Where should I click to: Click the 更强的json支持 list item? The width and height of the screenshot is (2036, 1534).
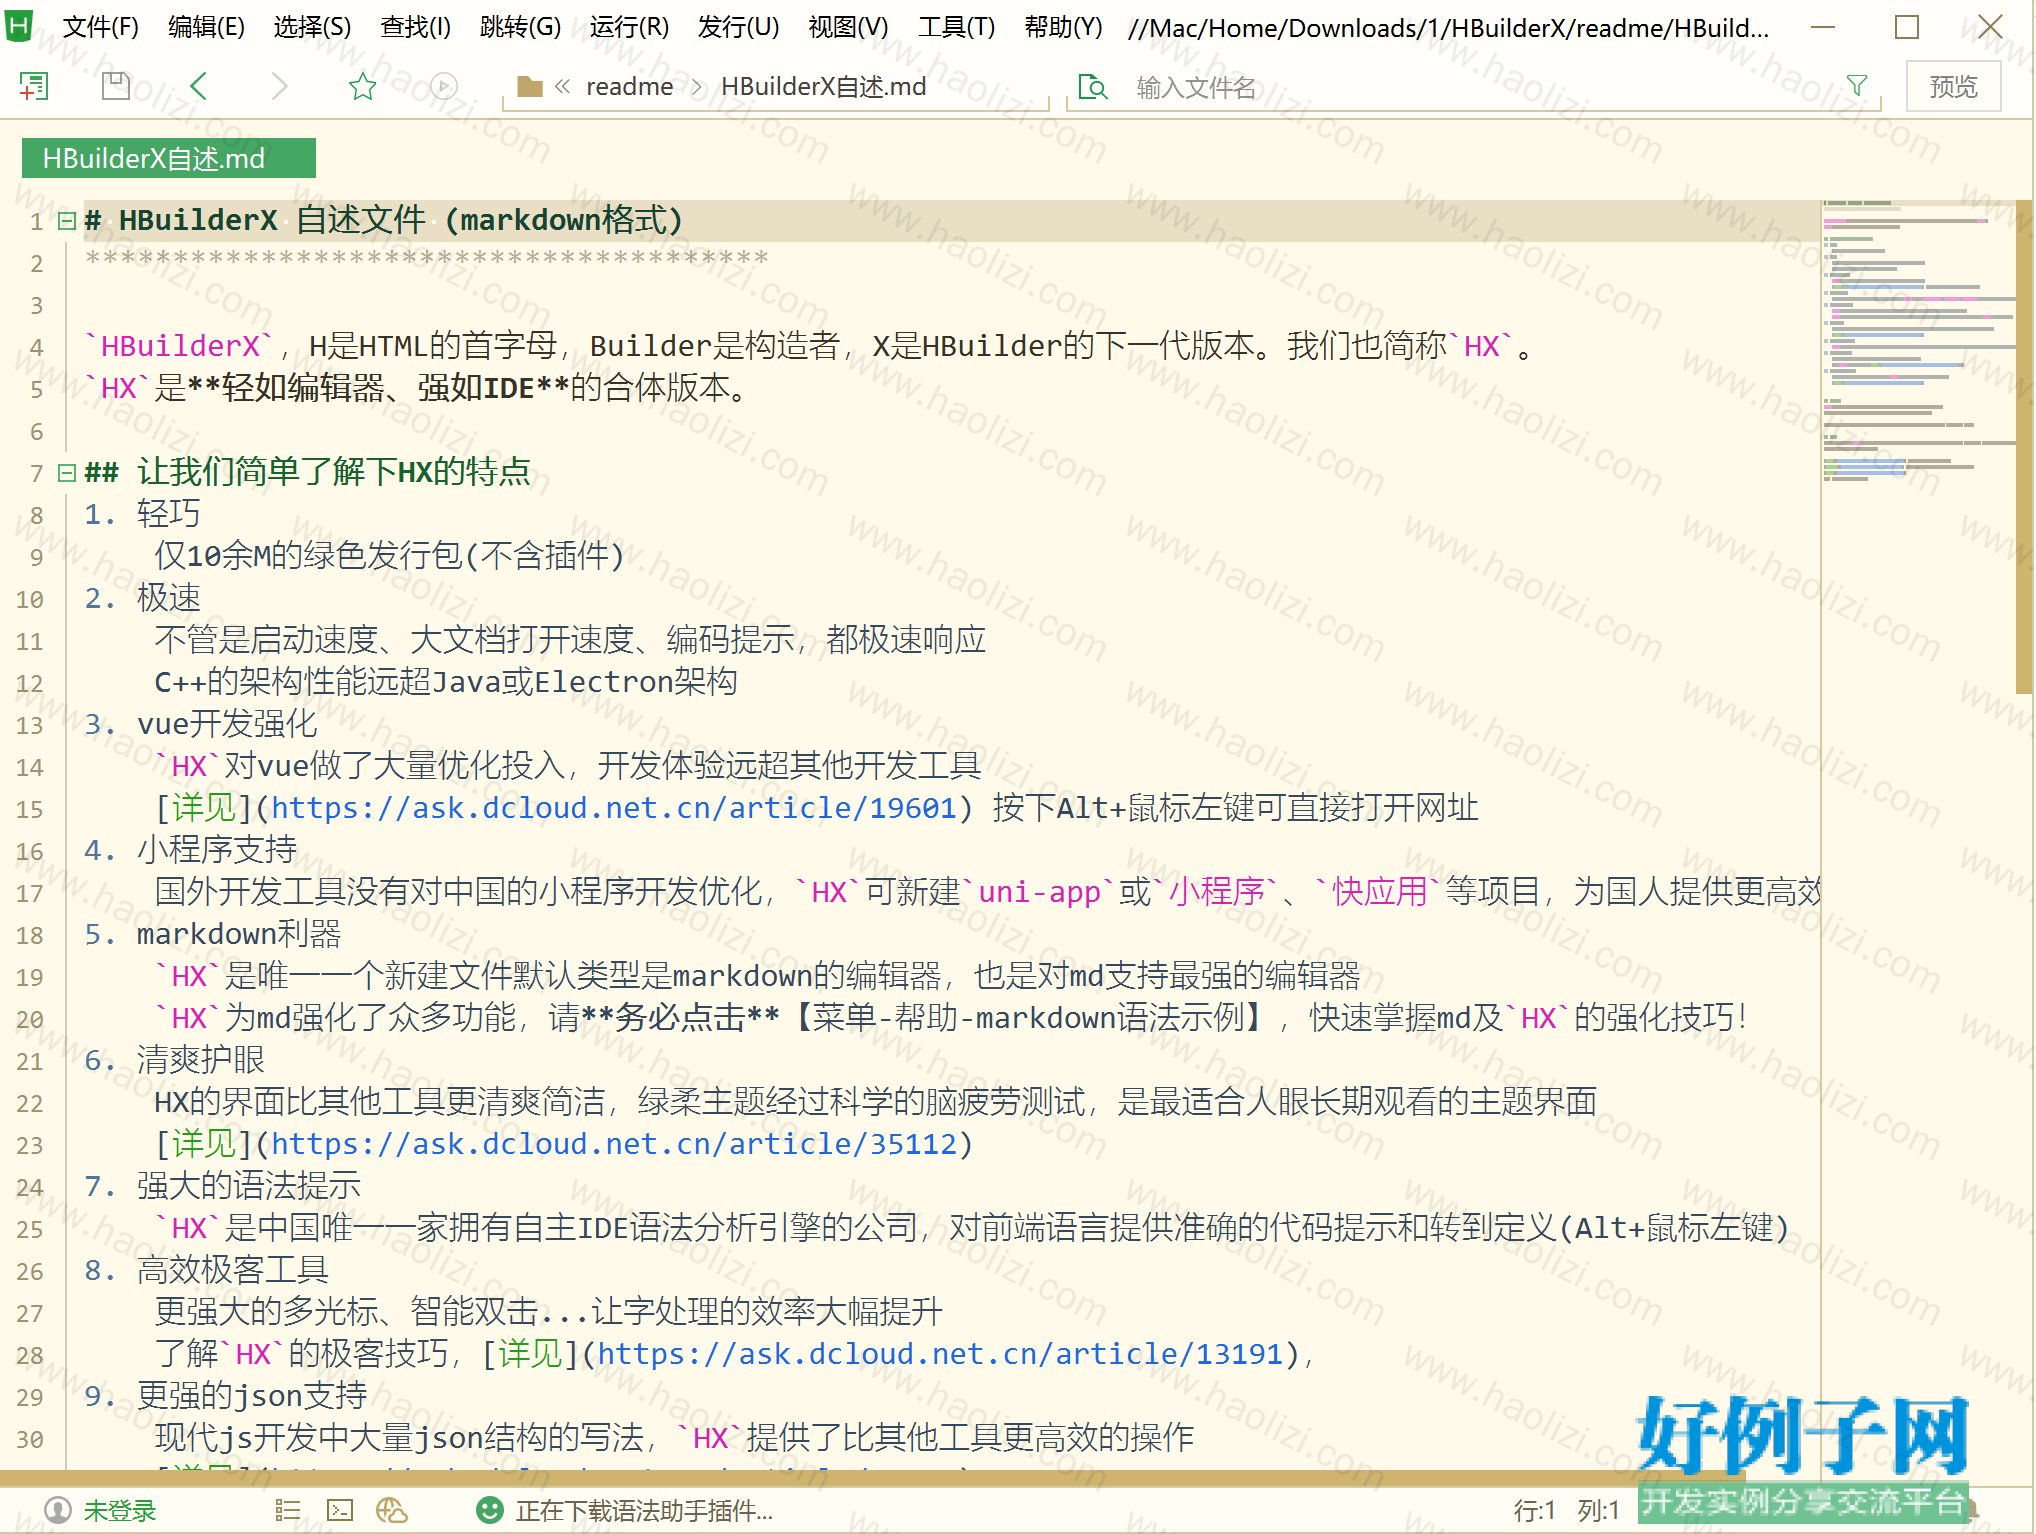click(252, 1396)
